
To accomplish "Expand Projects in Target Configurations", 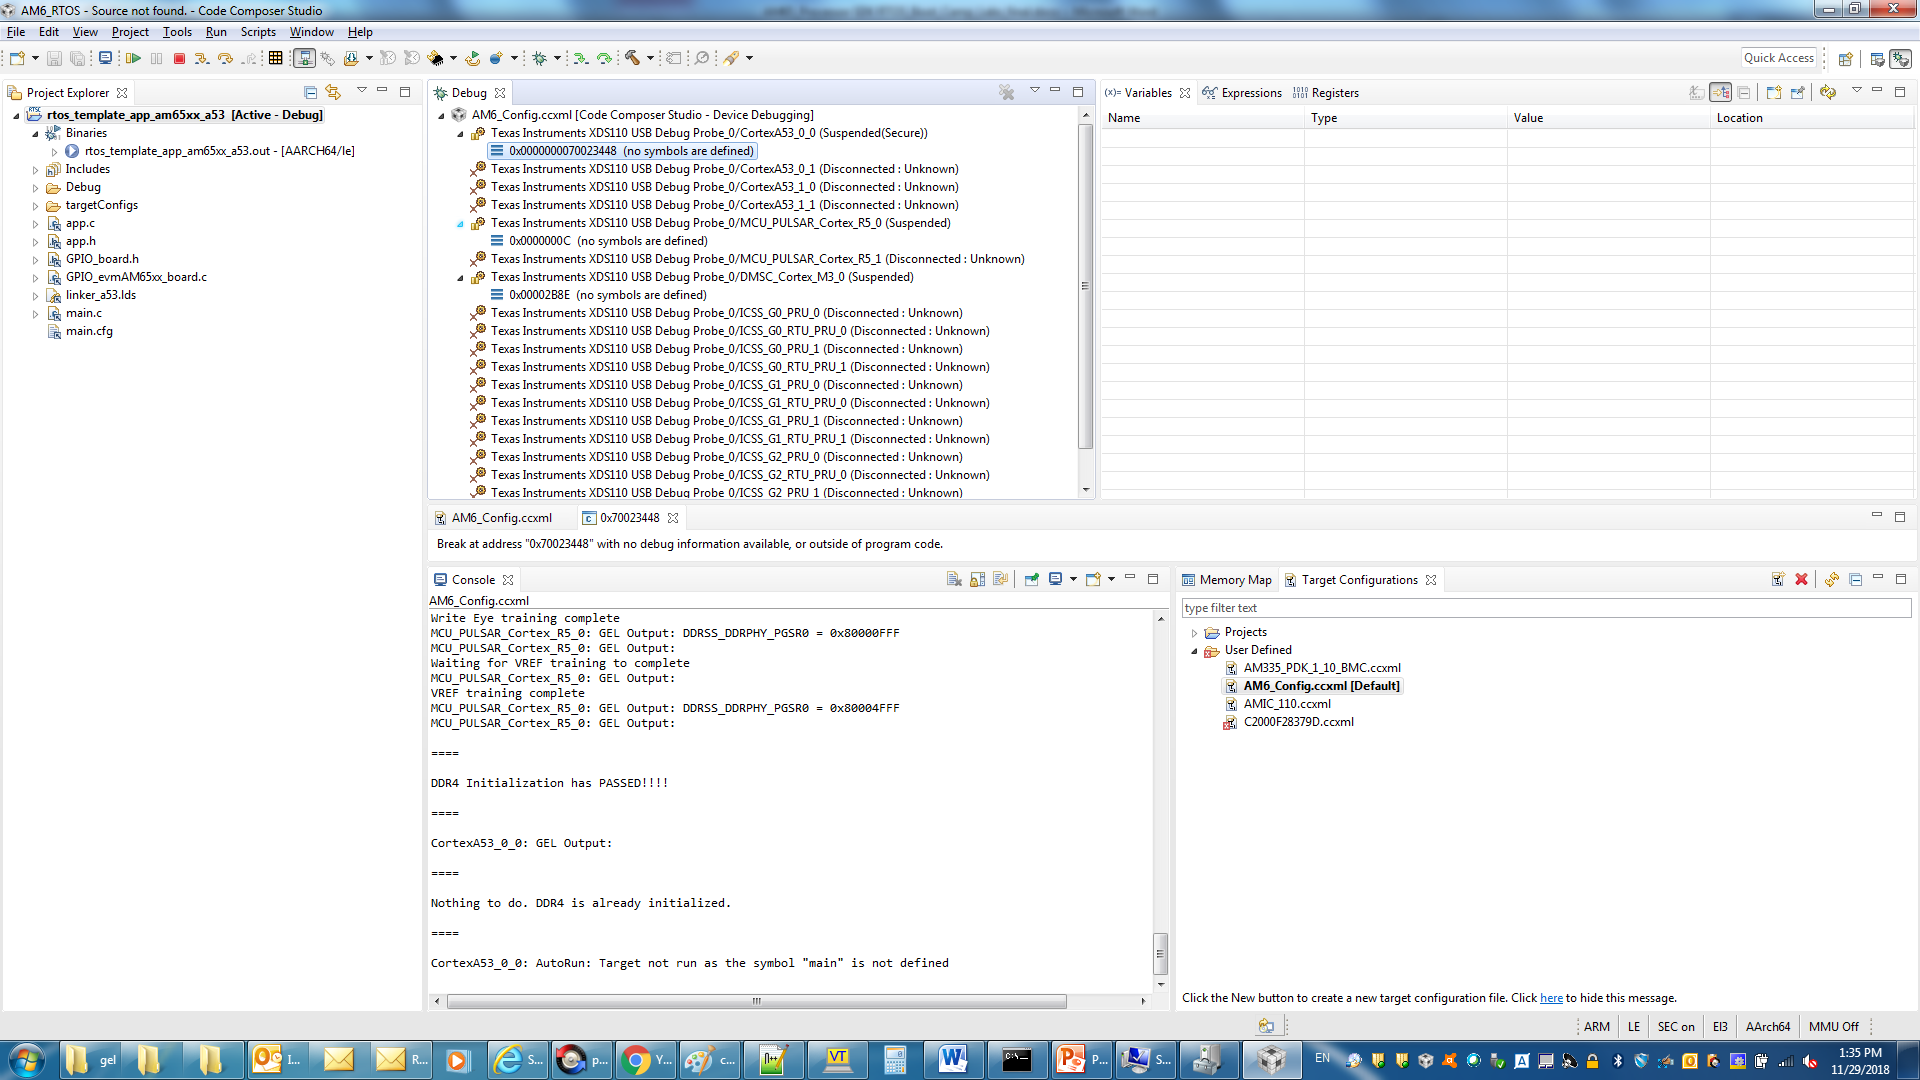I will pyautogui.click(x=1194, y=633).
